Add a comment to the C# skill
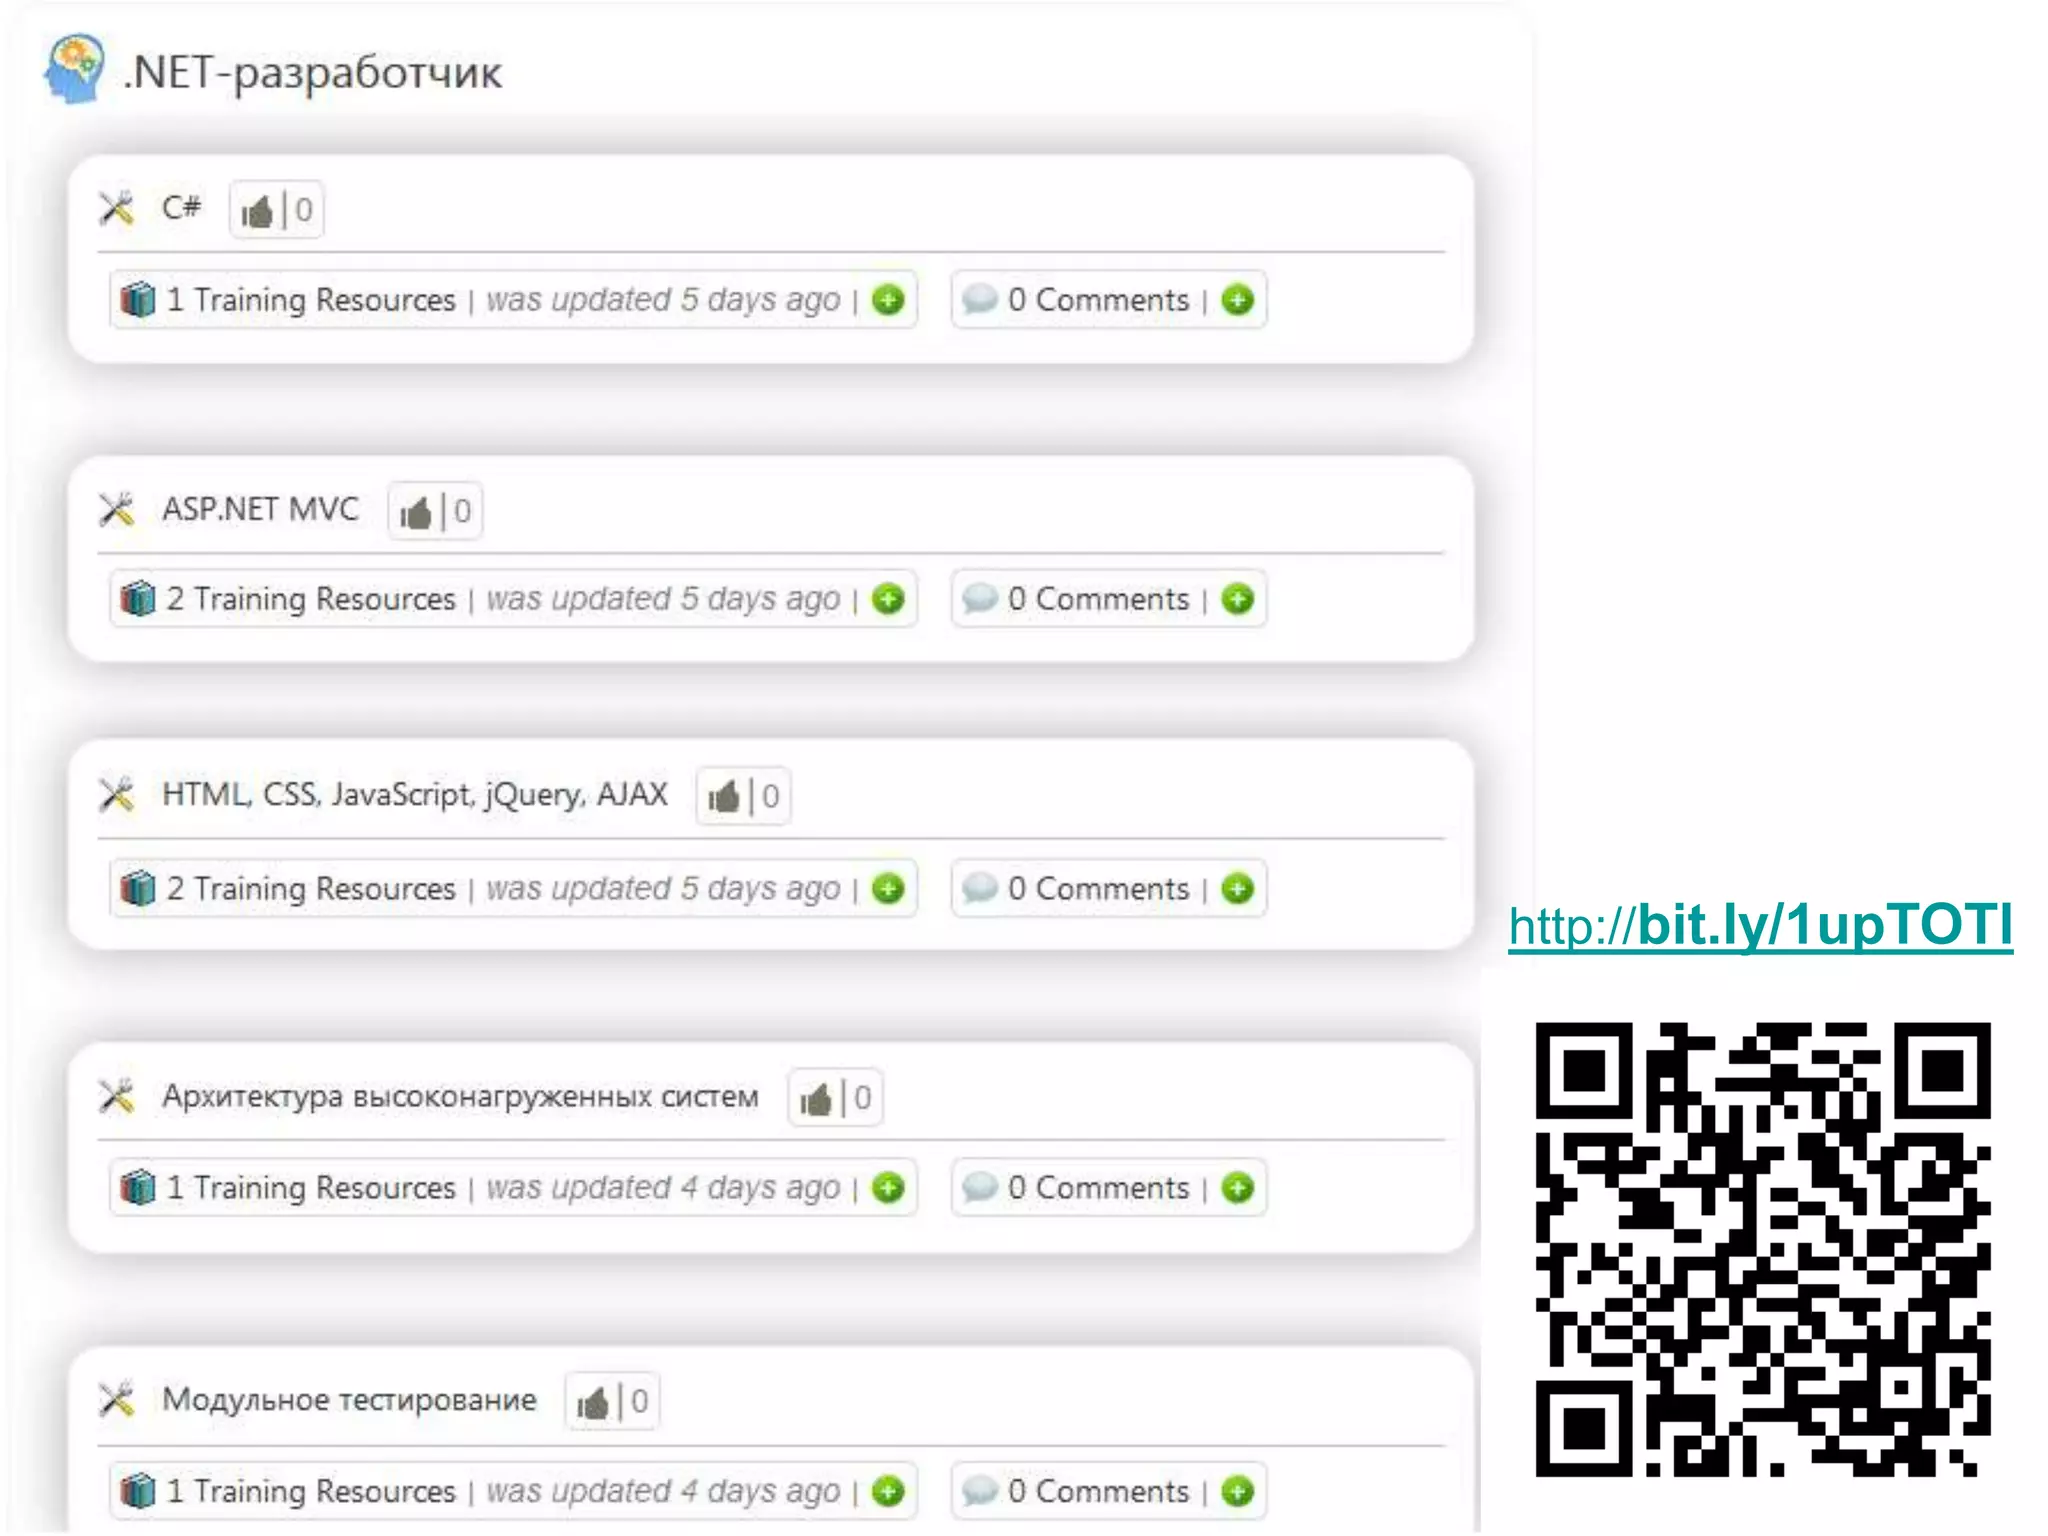 pyautogui.click(x=1237, y=300)
